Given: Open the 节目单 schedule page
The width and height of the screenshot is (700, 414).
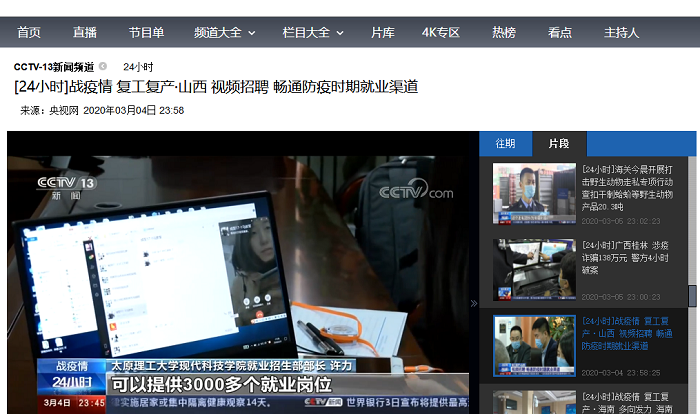Looking at the screenshot, I should (x=146, y=32).
